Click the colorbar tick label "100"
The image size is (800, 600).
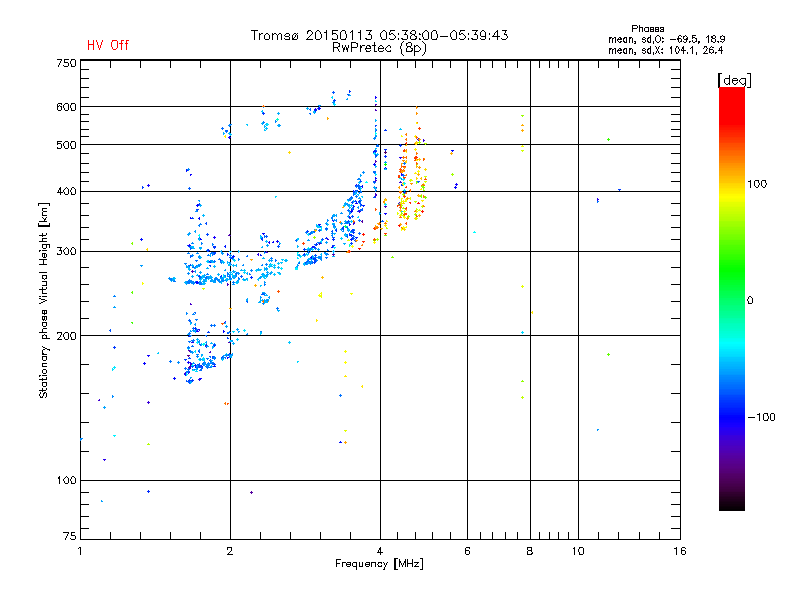(757, 184)
